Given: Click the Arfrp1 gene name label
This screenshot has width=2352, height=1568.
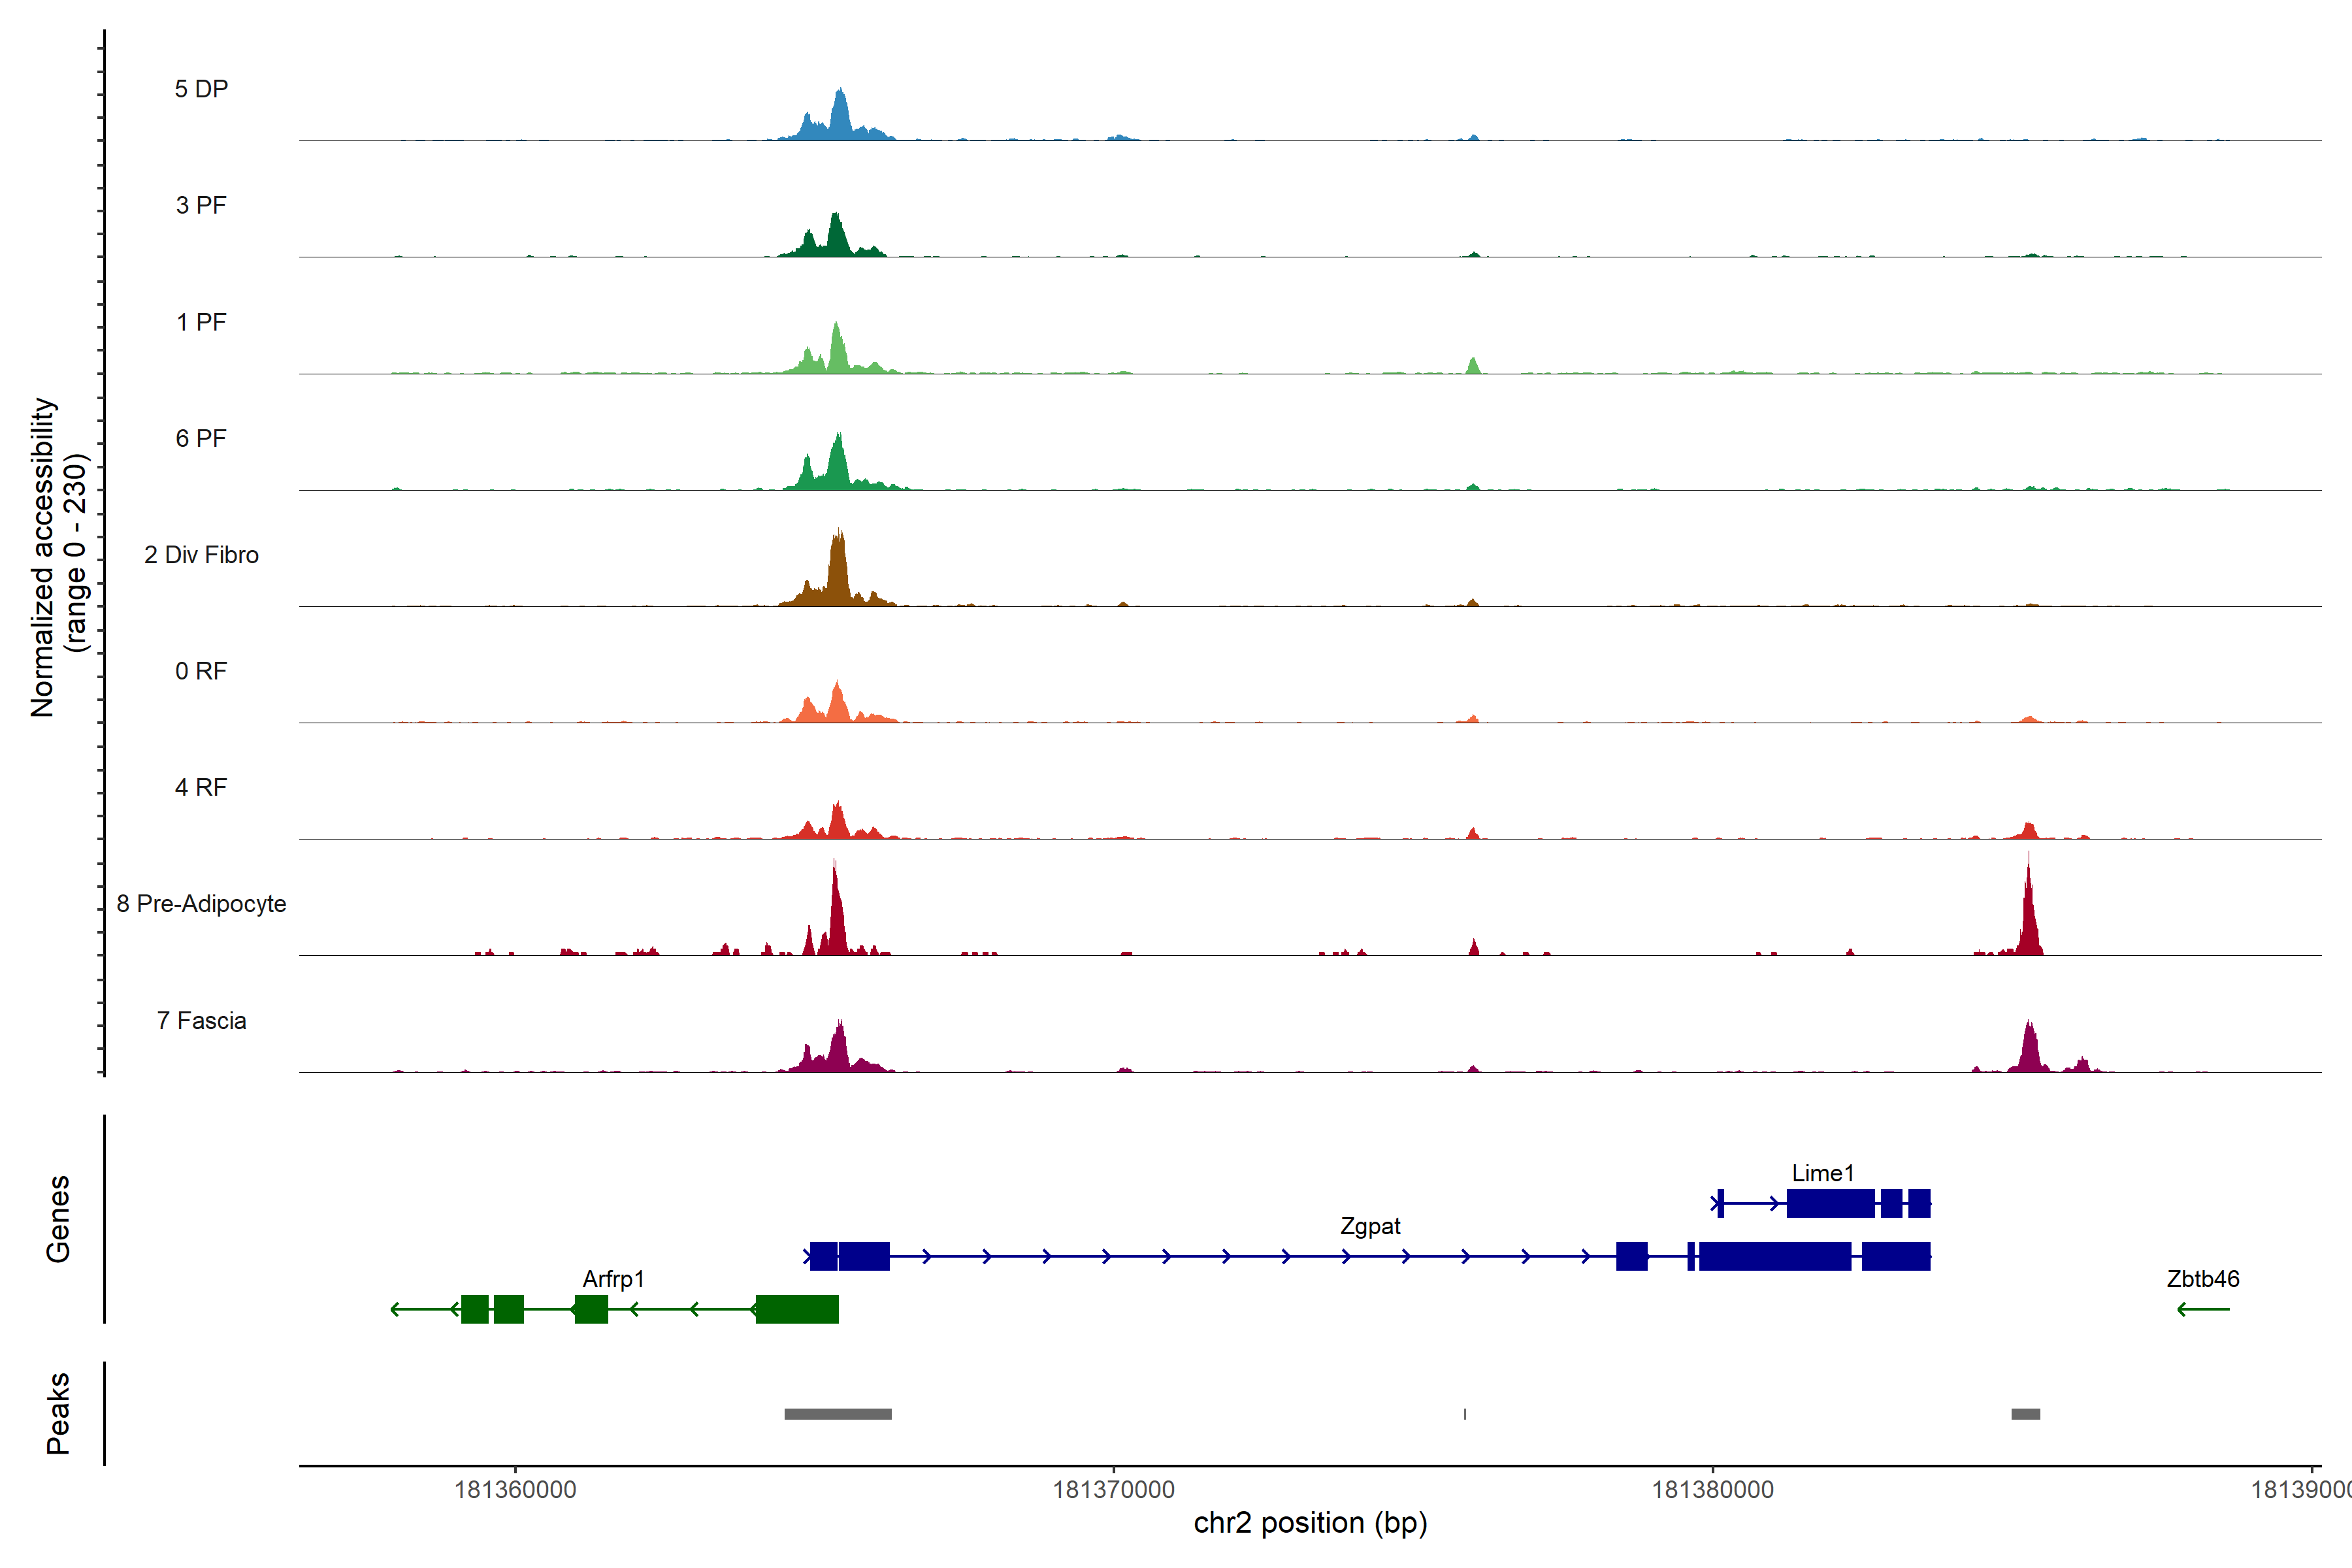Looking at the screenshot, I should point(613,1279).
